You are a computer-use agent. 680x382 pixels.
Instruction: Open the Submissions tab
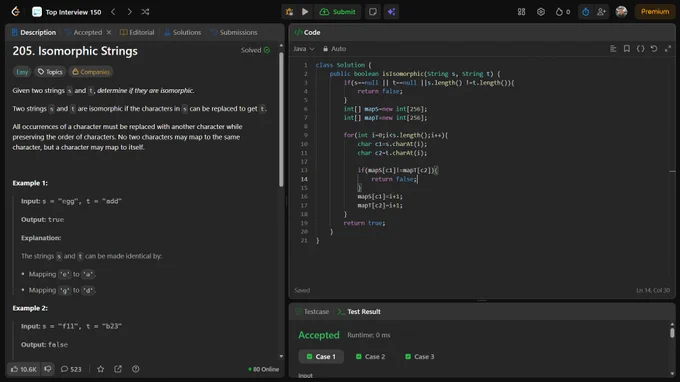click(x=234, y=33)
